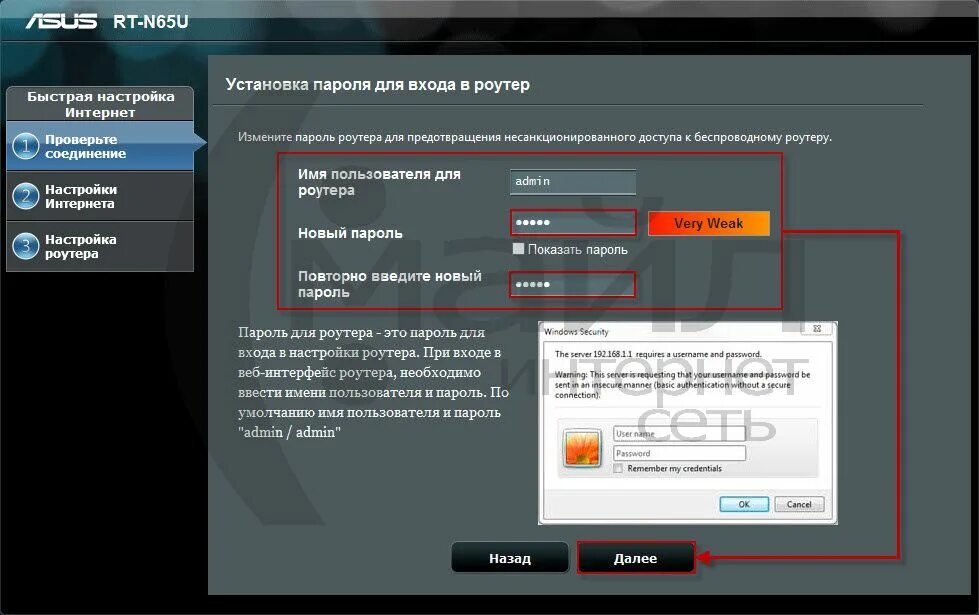The image size is (979, 615).
Task: Open the Настройка роутера step
Action: 100,246
